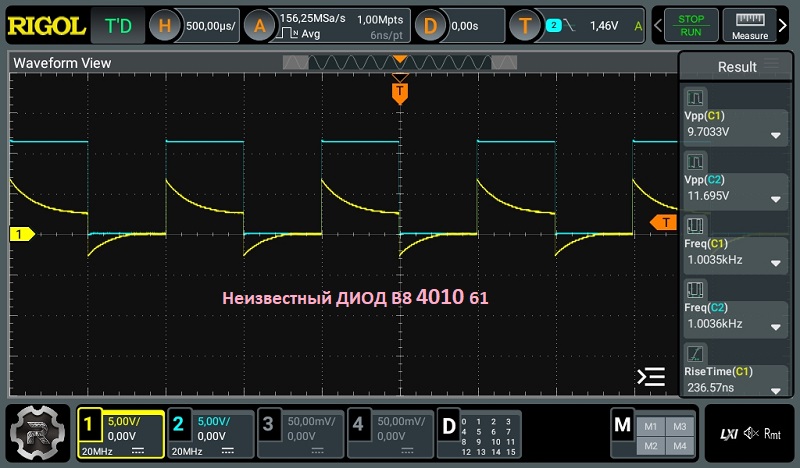The width and height of the screenshot is (800, 468).
Task: Click the orange trigger level marker on right edge
Action: [664, 221]
